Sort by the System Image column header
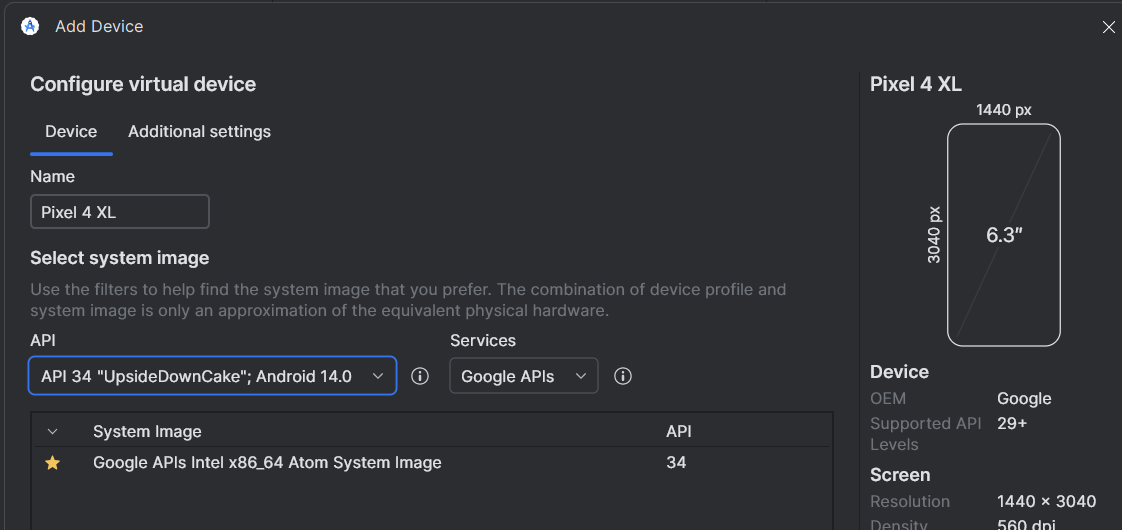Viewport: 1122px width, 530px height. click(147, 432)
